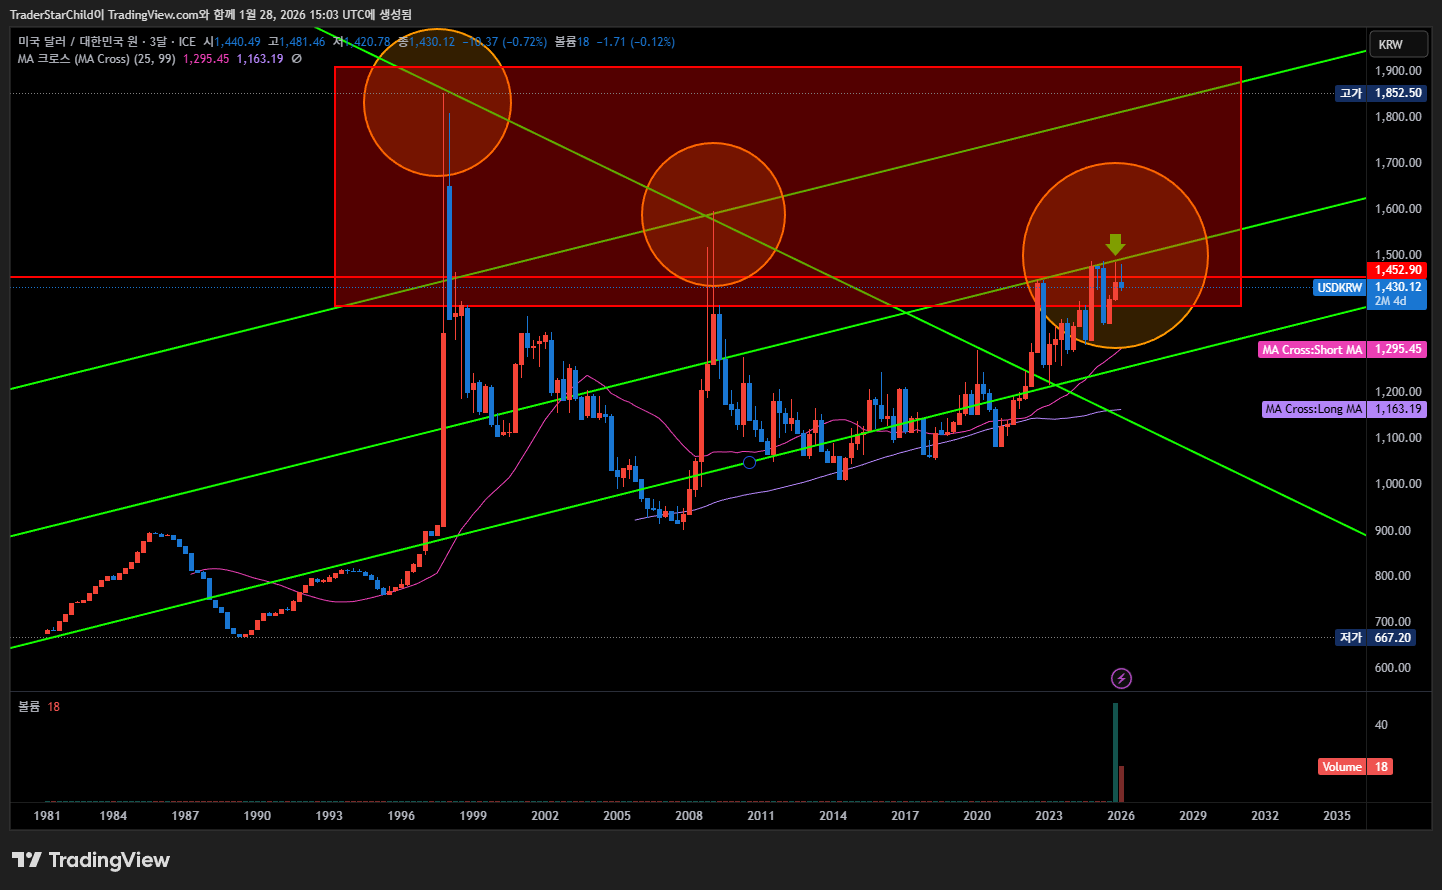This screenshot has width=1442, height=890.
Task: Click the green down arrow marker
Action: coord(1115,244)
